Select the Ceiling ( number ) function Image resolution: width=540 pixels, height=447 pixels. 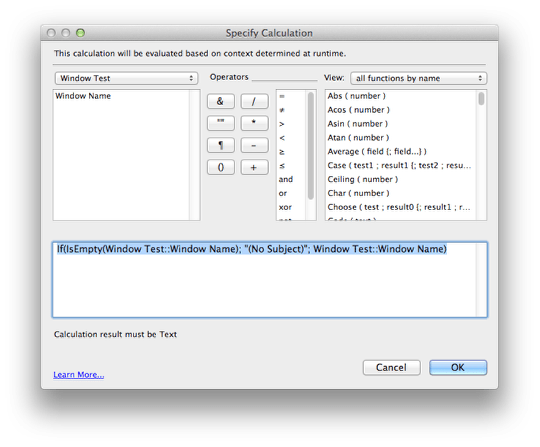point(363,179)
